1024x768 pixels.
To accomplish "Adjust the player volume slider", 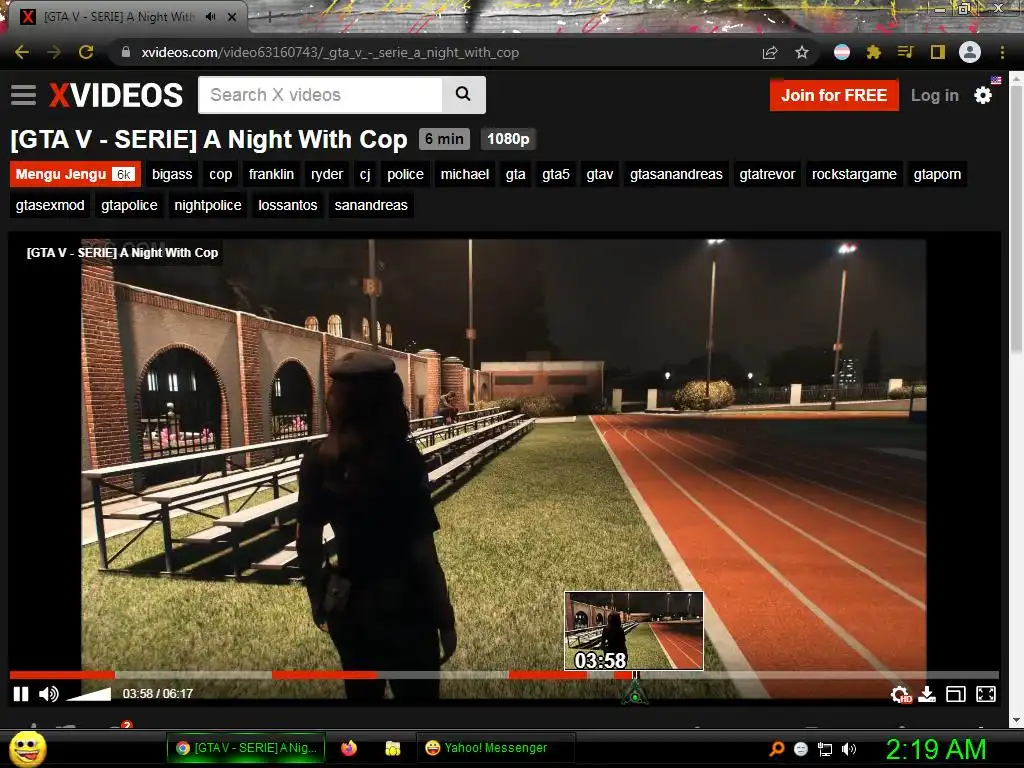I will click(x=89, y=694).
